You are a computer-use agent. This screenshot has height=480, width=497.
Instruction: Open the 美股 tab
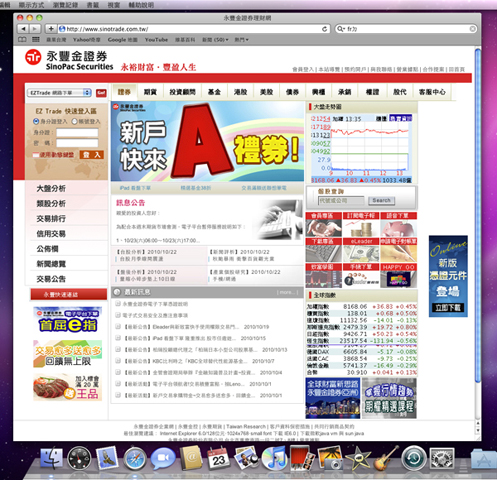[x=266, y=92]
